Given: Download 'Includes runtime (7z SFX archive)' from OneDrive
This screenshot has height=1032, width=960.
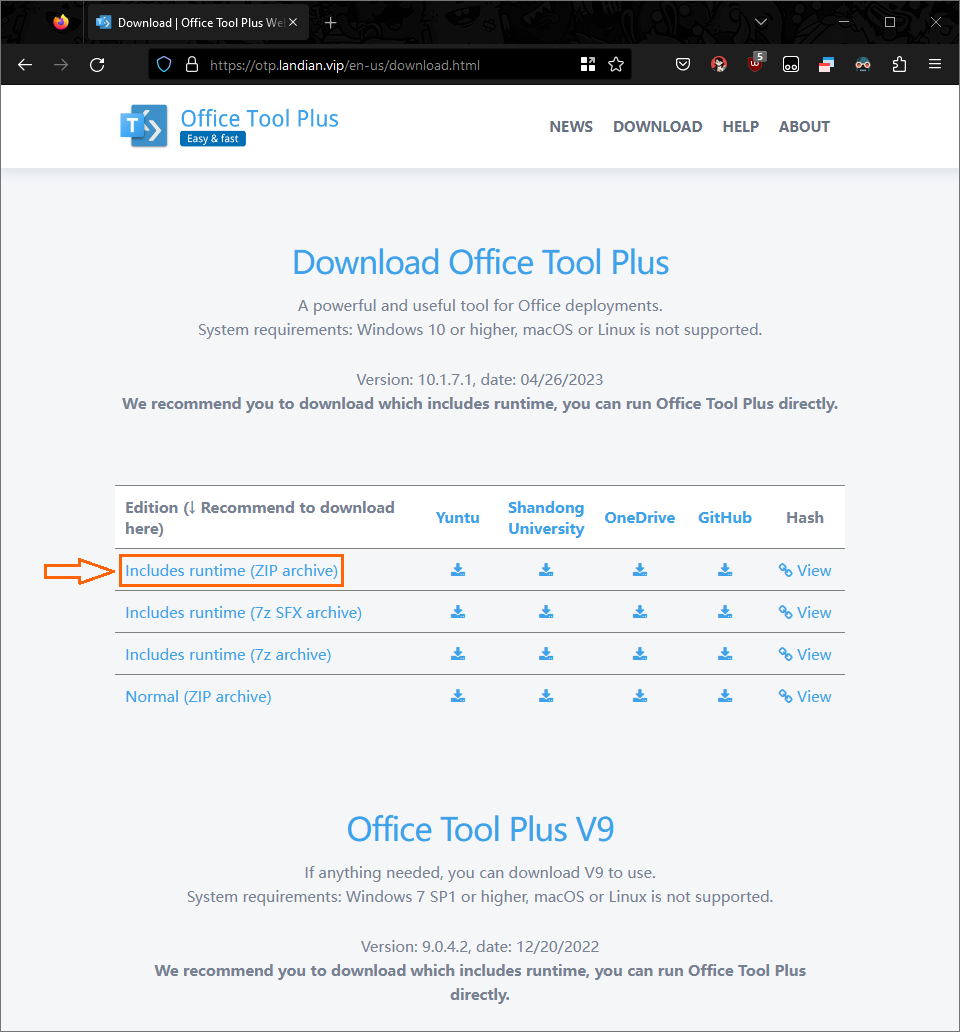Looking at the screenshot, I should (x=639, y=611).
